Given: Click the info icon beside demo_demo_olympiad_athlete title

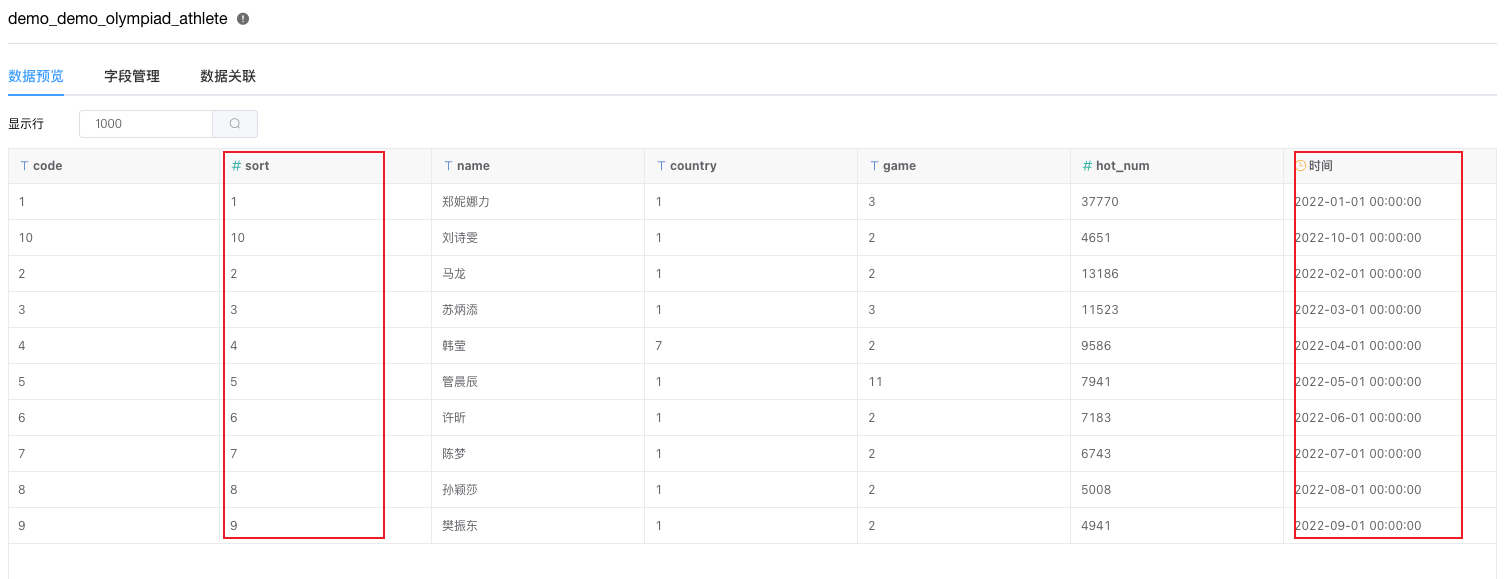Looking at the screenshot, I should [241, 18].
